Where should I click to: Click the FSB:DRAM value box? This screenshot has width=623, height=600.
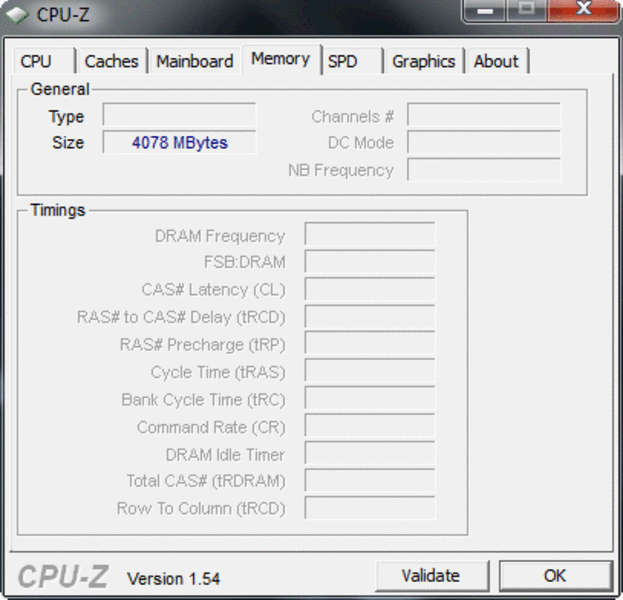pyautogui.click(x=370, y=261)
